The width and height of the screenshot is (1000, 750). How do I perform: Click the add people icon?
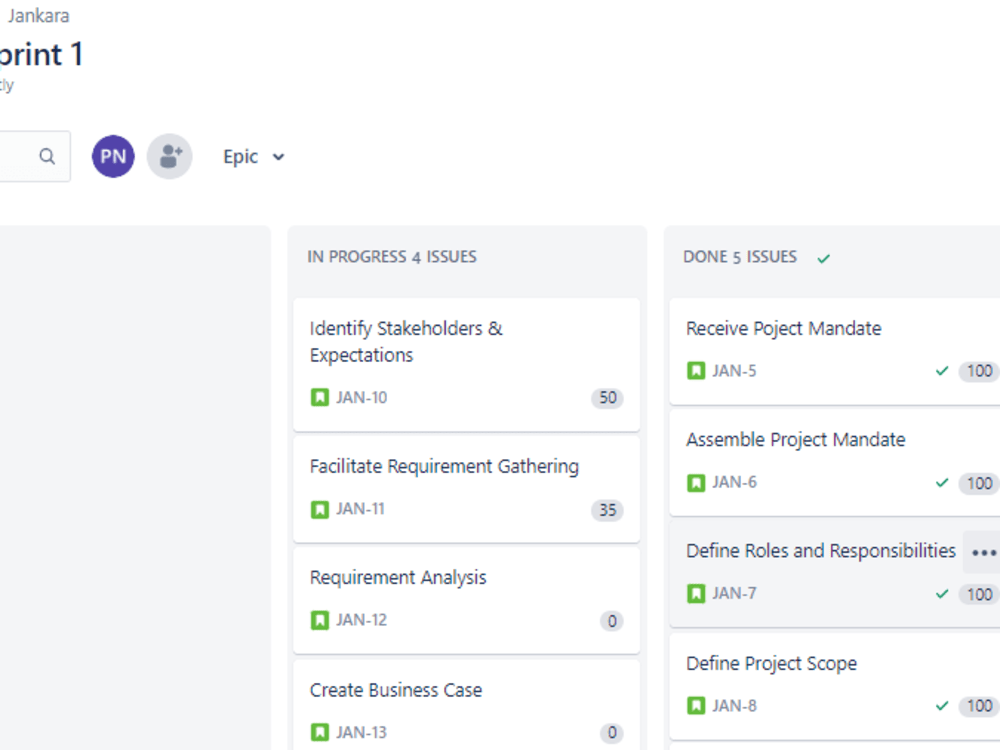point(170,156)
